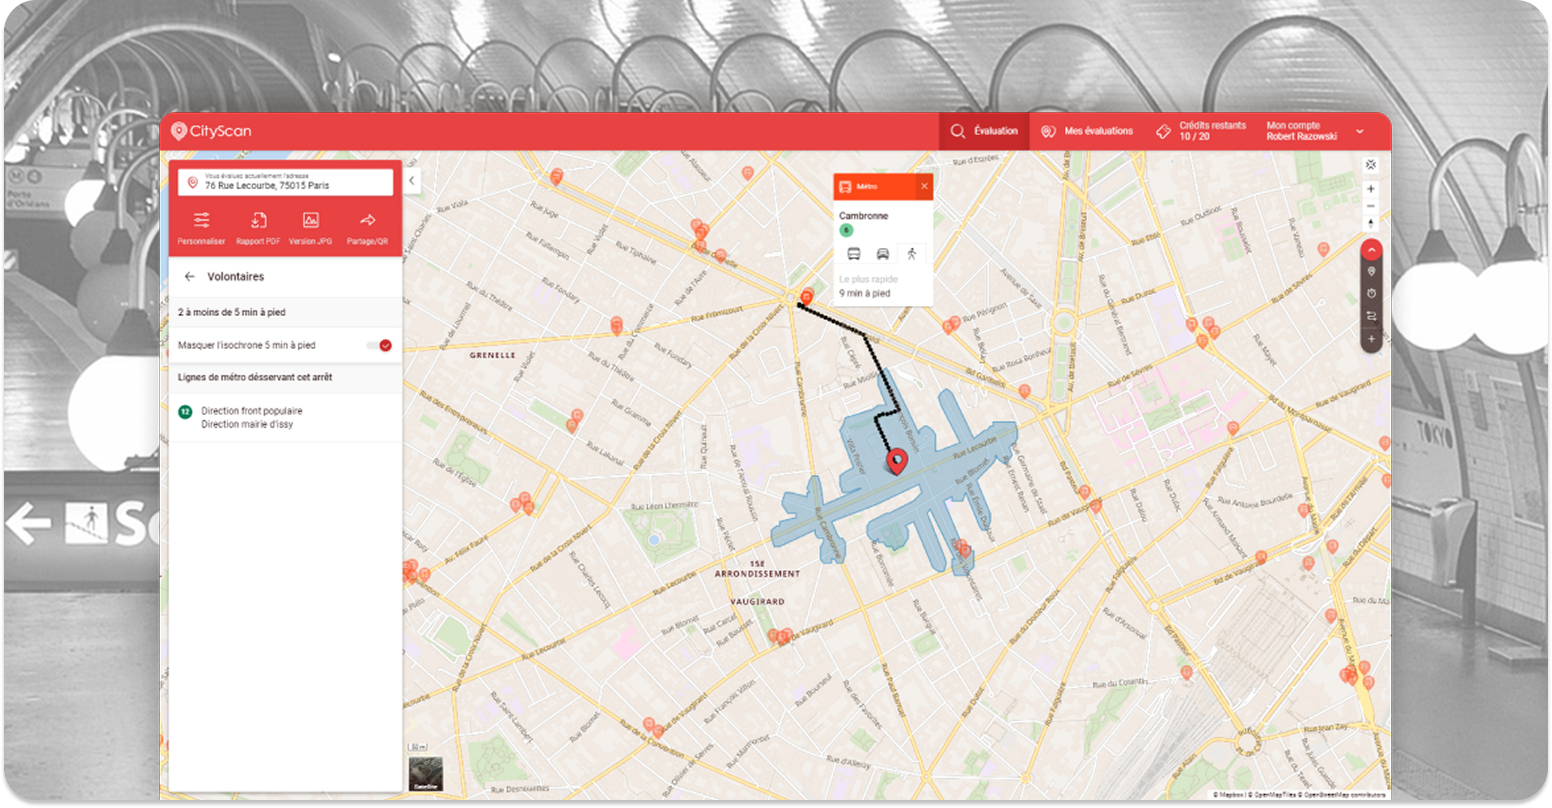Select bus transit mode in Cambronne popup
The height and width of the screenshot is (808, 1552).
click(x=854, y=254)
